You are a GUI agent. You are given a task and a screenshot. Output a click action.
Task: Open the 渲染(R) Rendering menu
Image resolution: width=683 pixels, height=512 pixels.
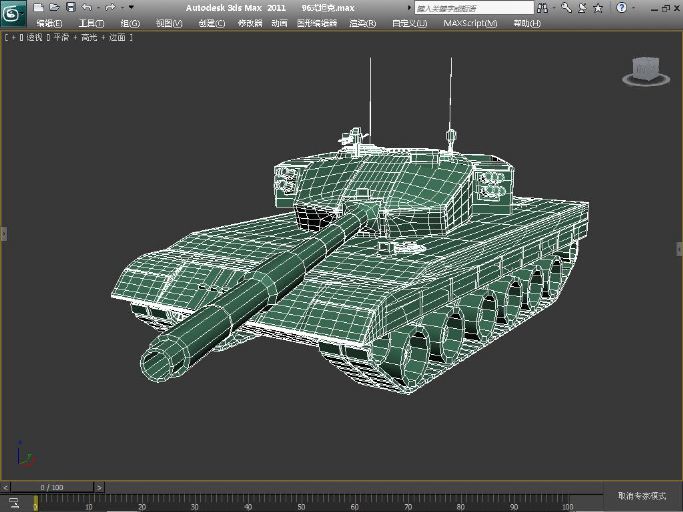[363, 24]
